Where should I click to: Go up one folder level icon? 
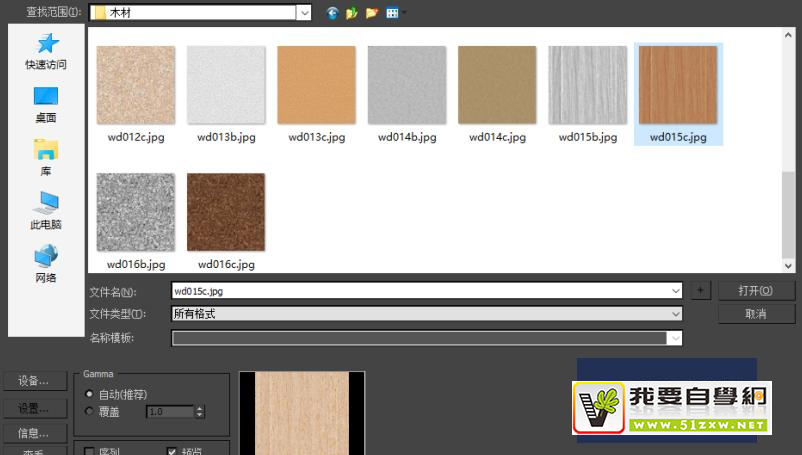(351, 13)
